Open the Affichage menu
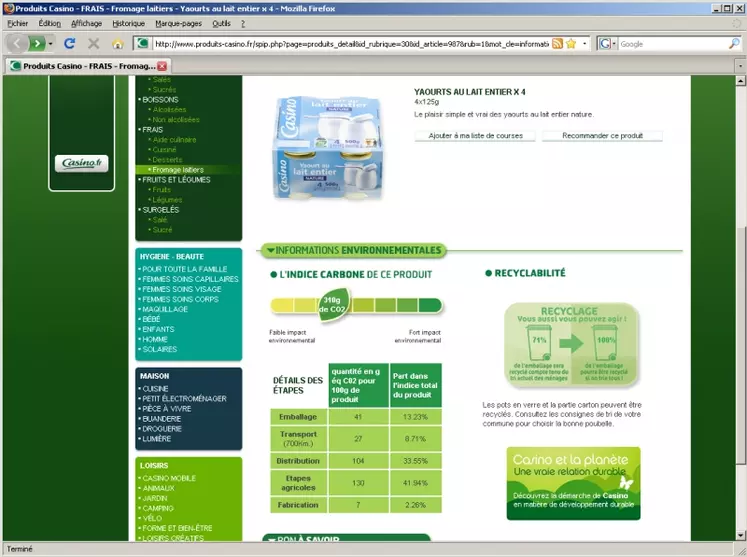747x557 pixels. coord(86,23)
